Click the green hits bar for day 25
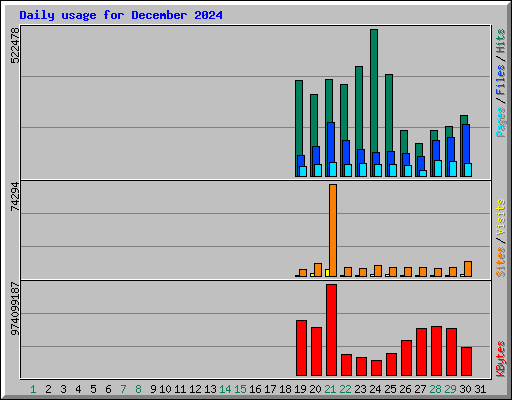Viewport: 512px width, 400px height. (389, 113)
